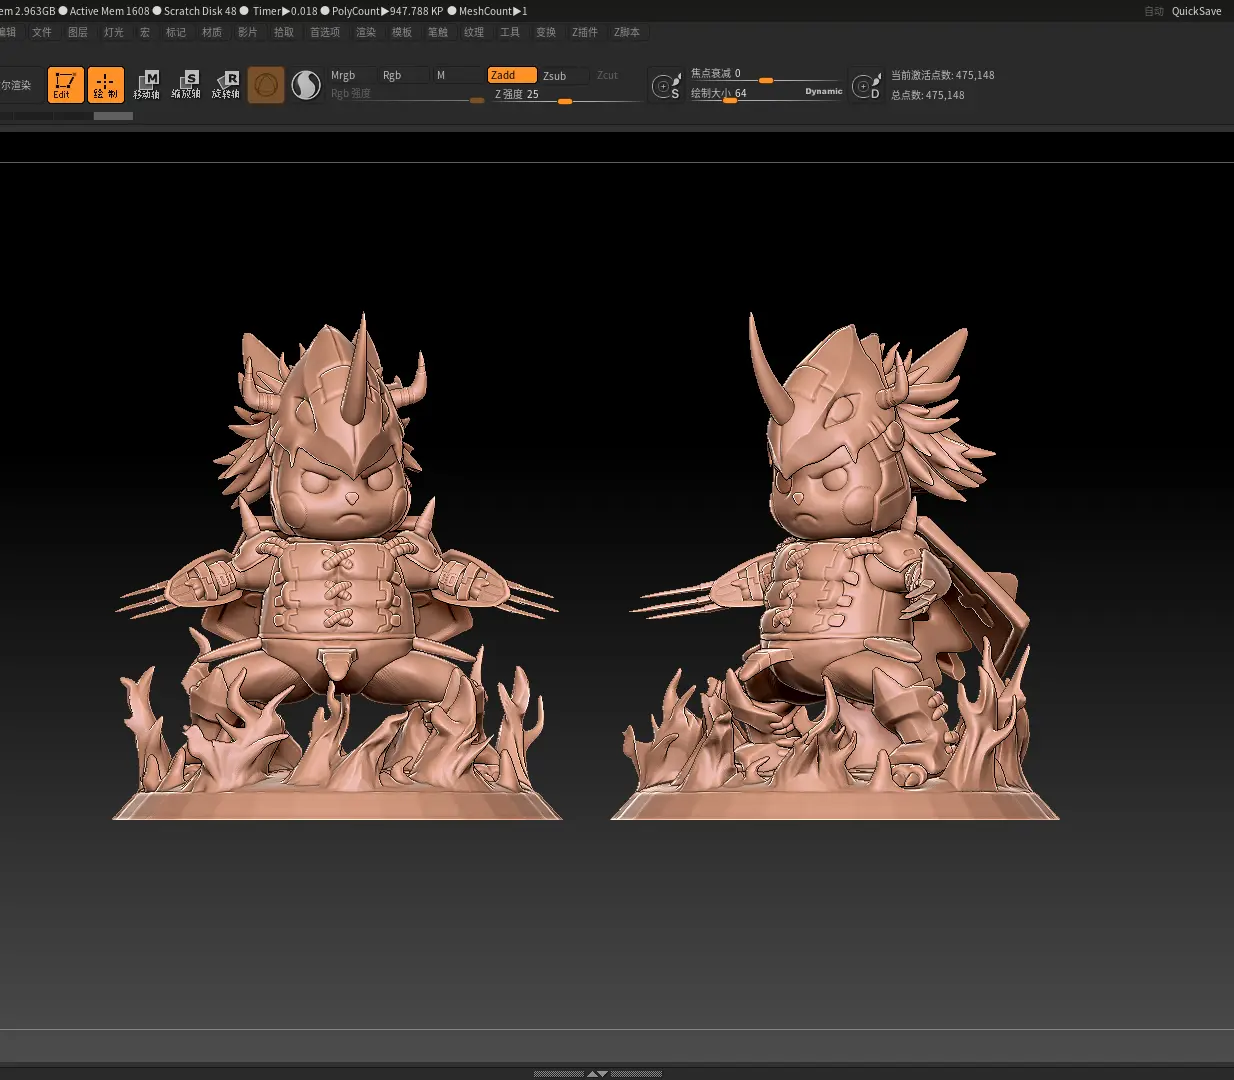Open the 宏 menu
The height and width of the screenshot is (1080, 1234).
pos(145,32)
